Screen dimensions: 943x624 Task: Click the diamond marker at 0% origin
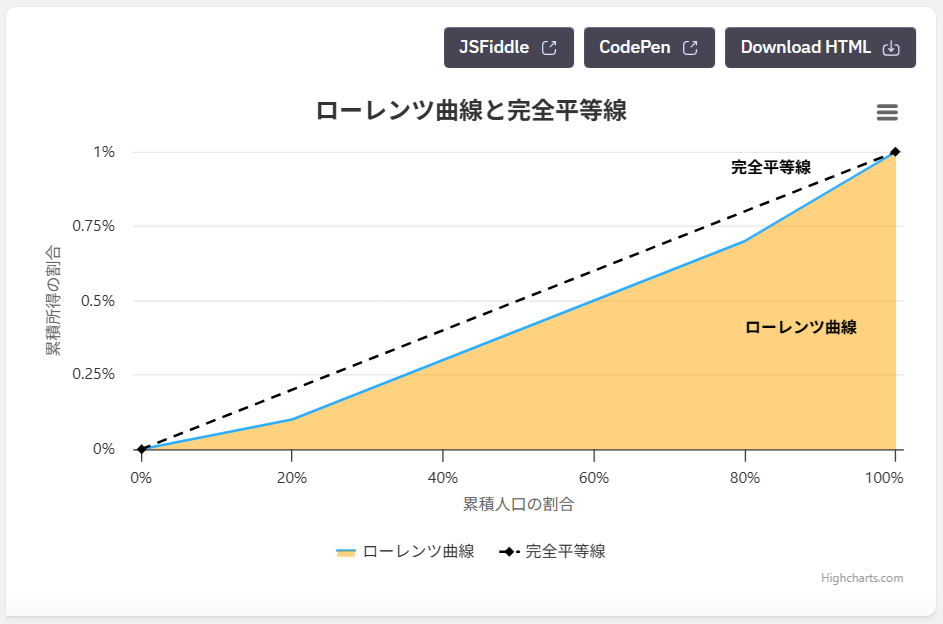[x=142, y=449]
